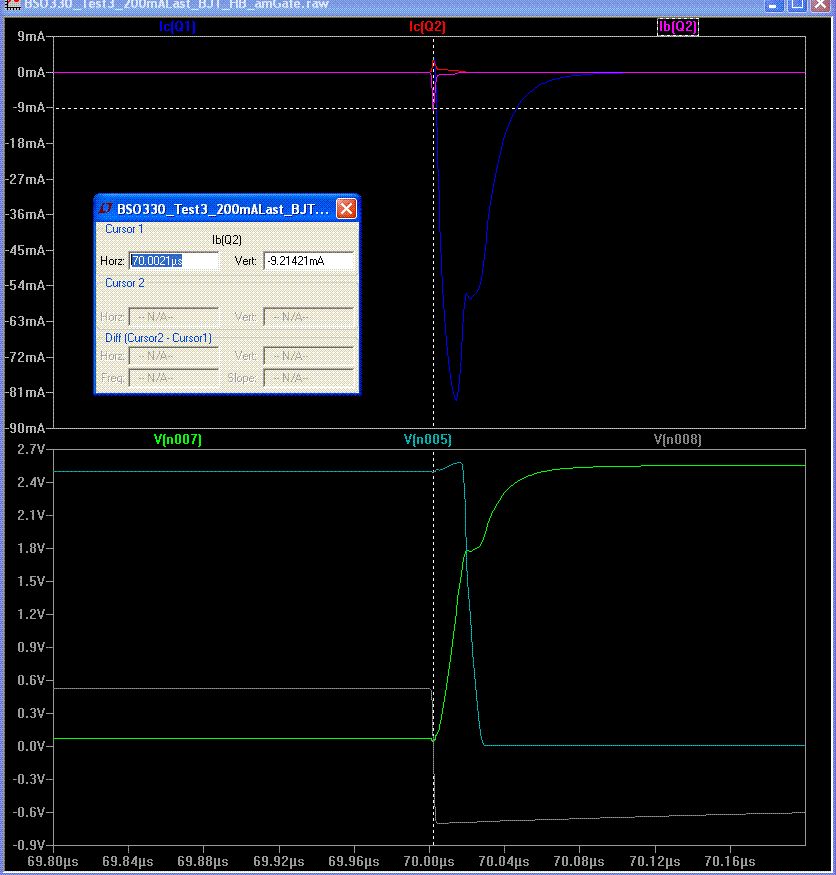This screenshot has width=836, height=875.
Task: Click the V(n007) trace label
Action: [x=178, y=439]
